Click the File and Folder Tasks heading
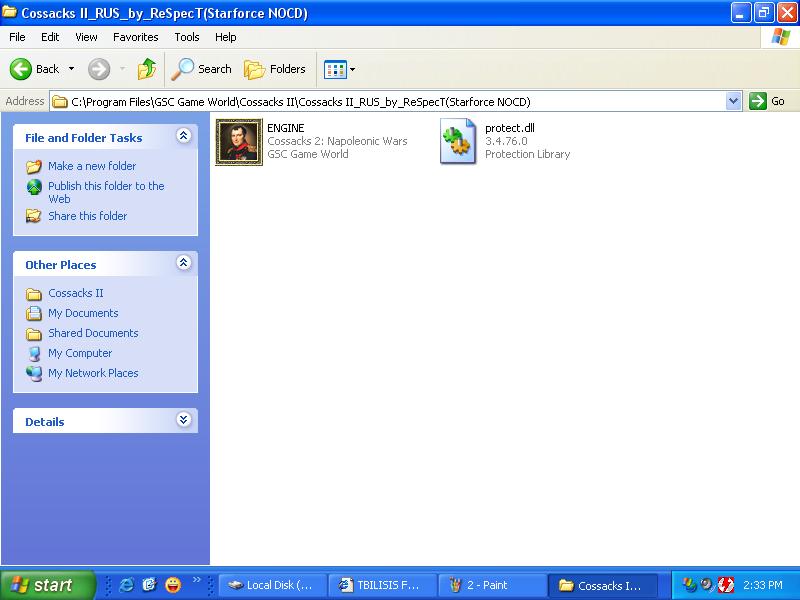The width and height of the screenshot is (800, 600). point(84,138)
